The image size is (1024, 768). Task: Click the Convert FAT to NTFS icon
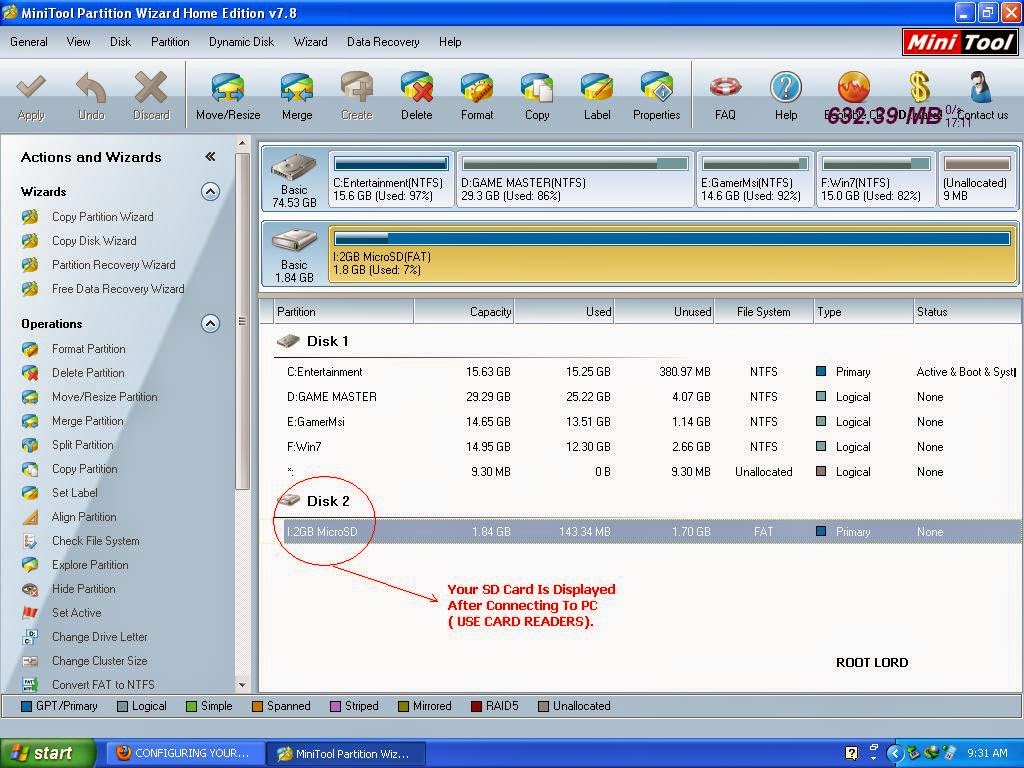coord(30,684)
